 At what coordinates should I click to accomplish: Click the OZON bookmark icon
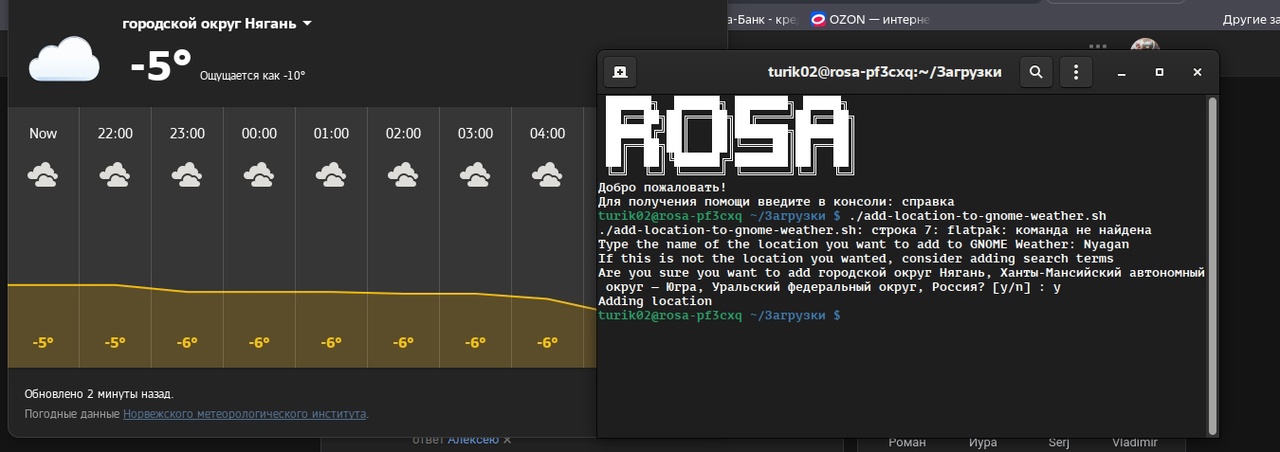tap(818, 19)
